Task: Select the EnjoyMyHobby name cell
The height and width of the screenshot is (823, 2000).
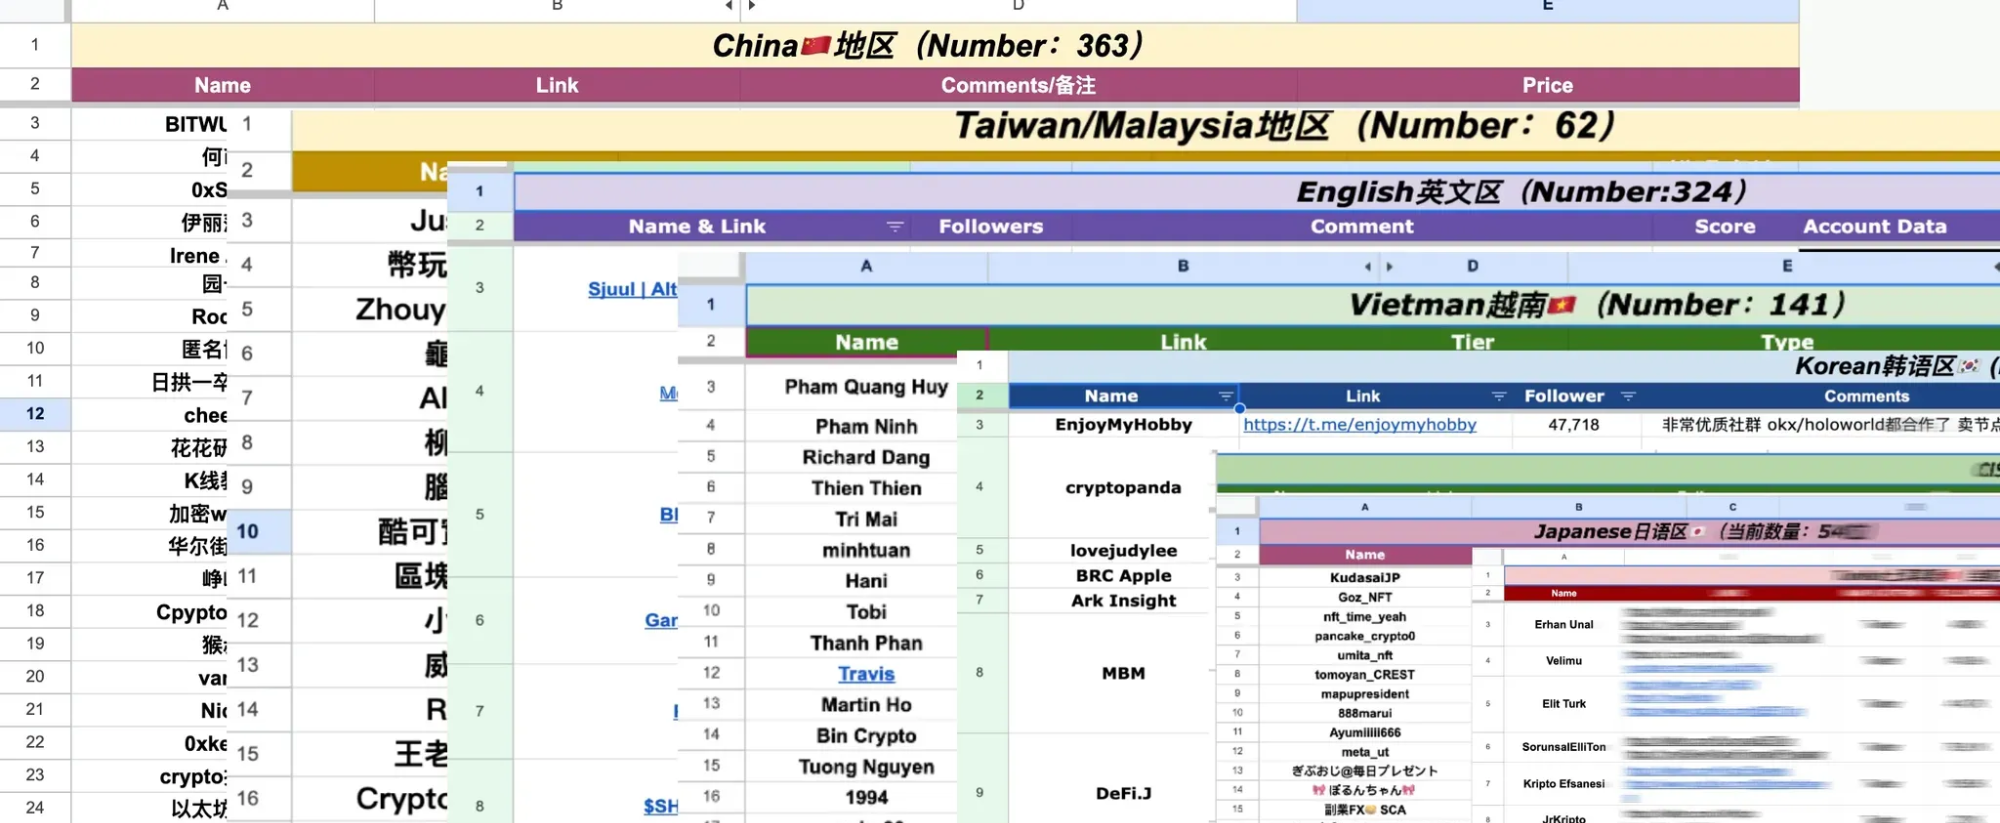Action: (1123, 425)
